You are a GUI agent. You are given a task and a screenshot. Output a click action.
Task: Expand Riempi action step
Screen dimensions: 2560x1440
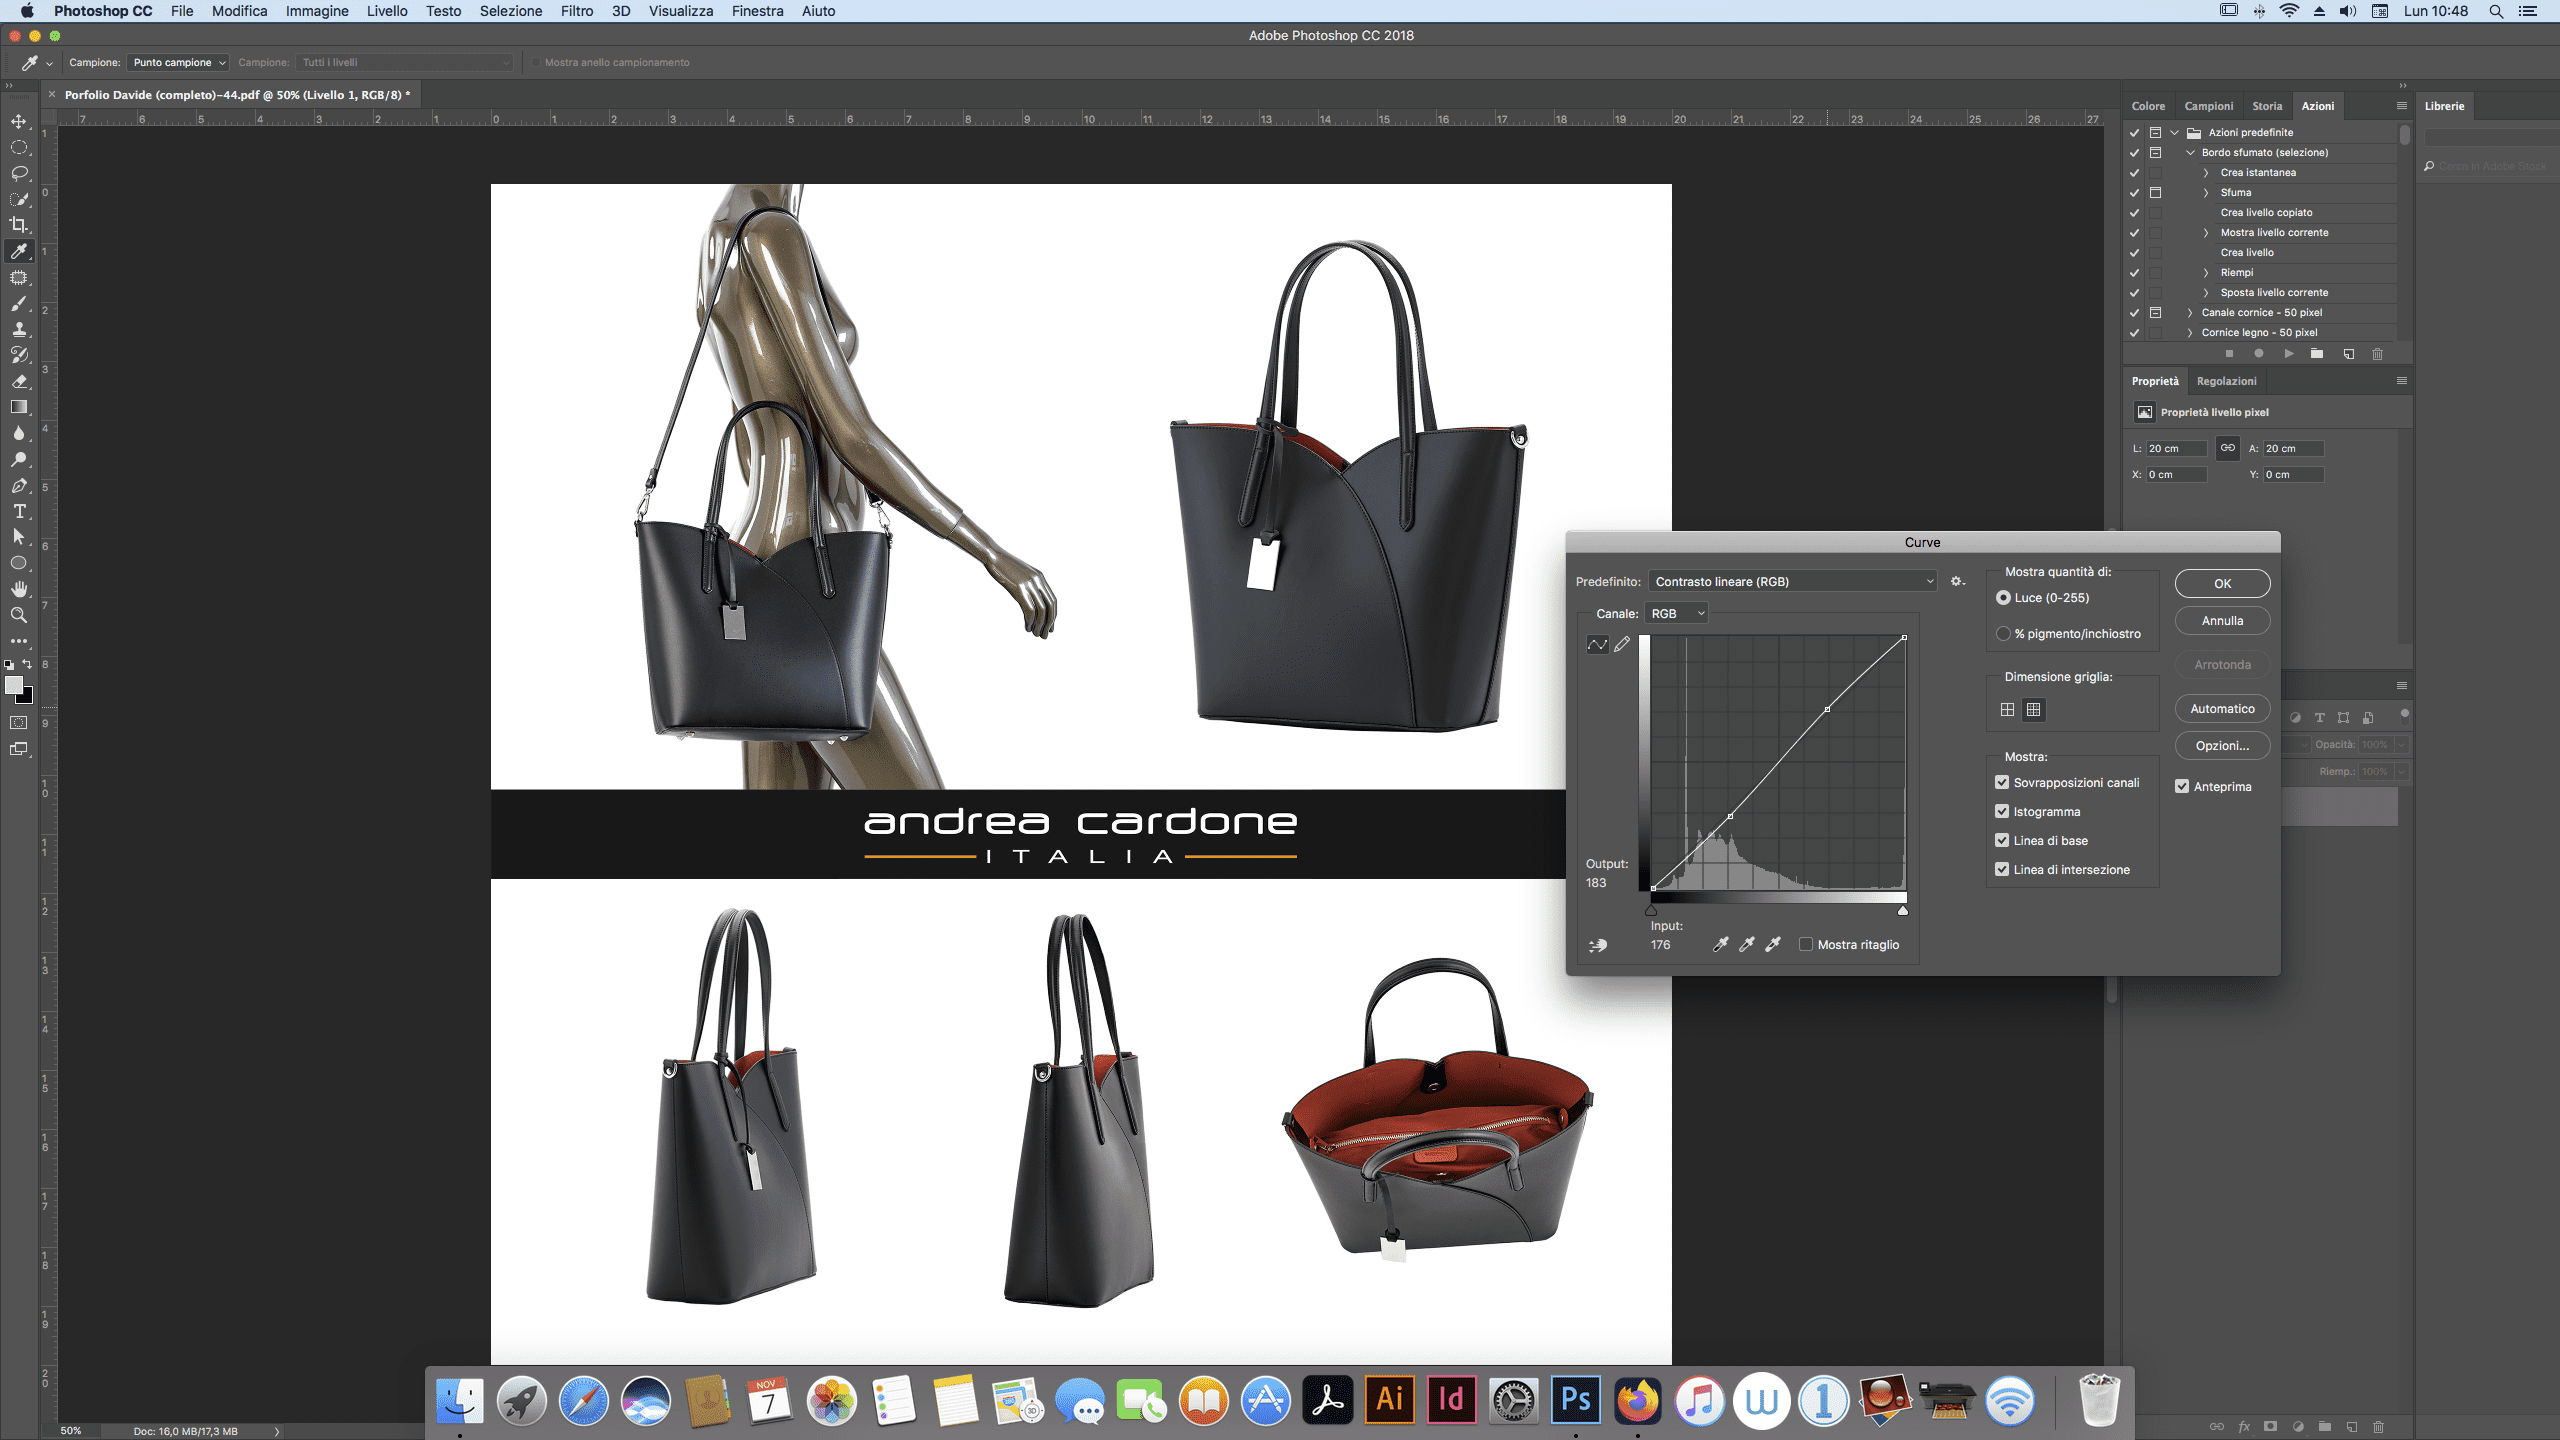[x=2206, y=272]
